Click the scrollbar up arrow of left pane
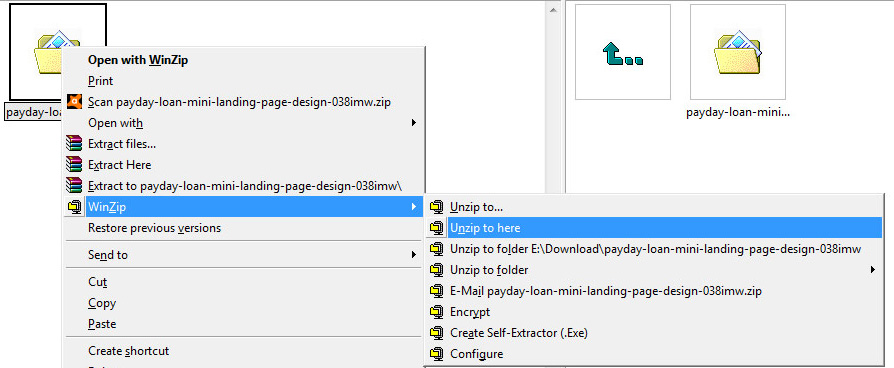This screenshot has width=894, height=368. (x=552, y=10)
